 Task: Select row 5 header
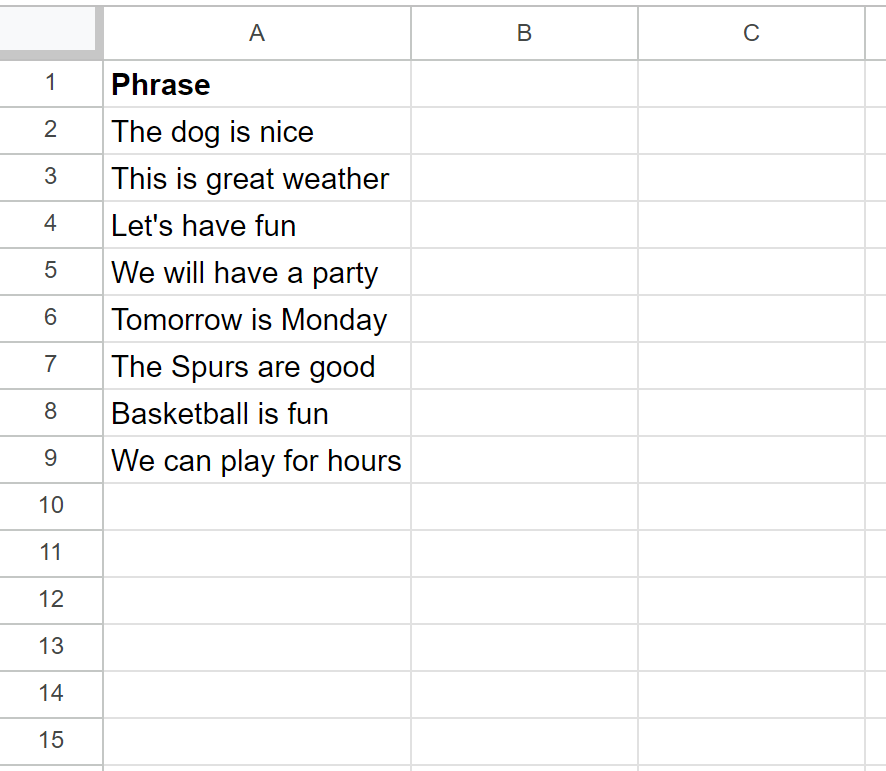coord(51,271)
